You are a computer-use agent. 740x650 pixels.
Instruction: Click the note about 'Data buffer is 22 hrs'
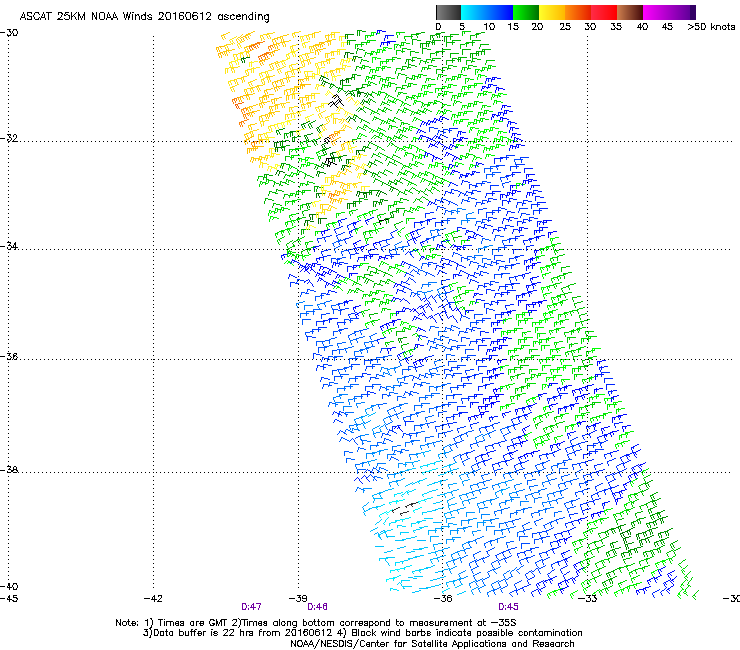[x=239, y=633]
